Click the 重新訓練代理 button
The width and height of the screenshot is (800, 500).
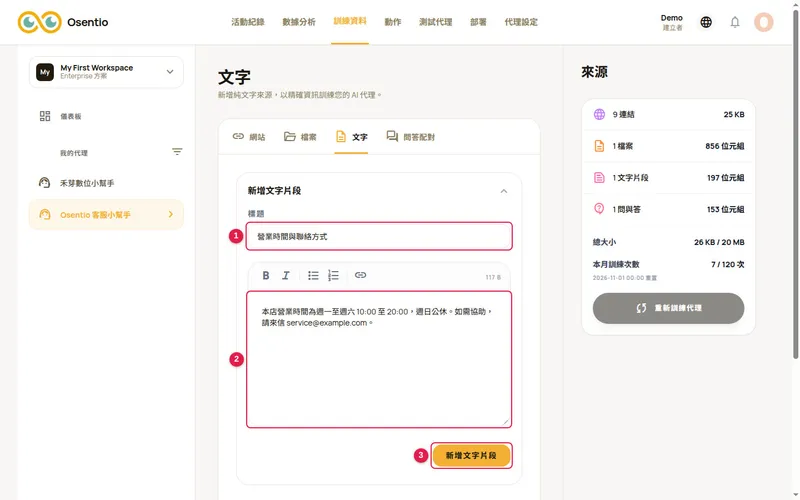[668, 308]
